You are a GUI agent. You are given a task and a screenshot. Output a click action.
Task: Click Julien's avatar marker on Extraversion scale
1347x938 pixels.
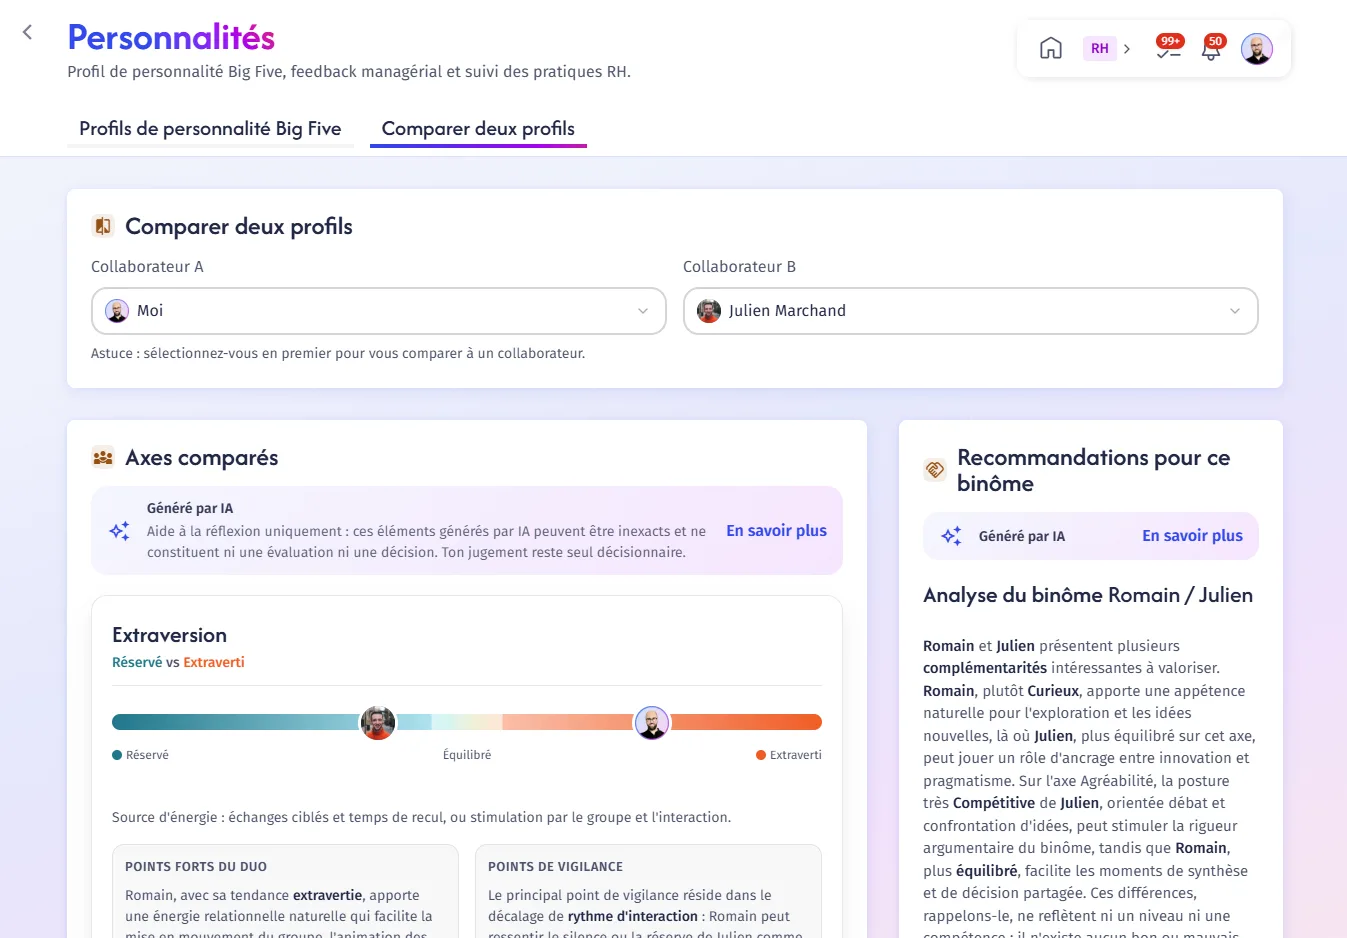(x=378, y=722)
